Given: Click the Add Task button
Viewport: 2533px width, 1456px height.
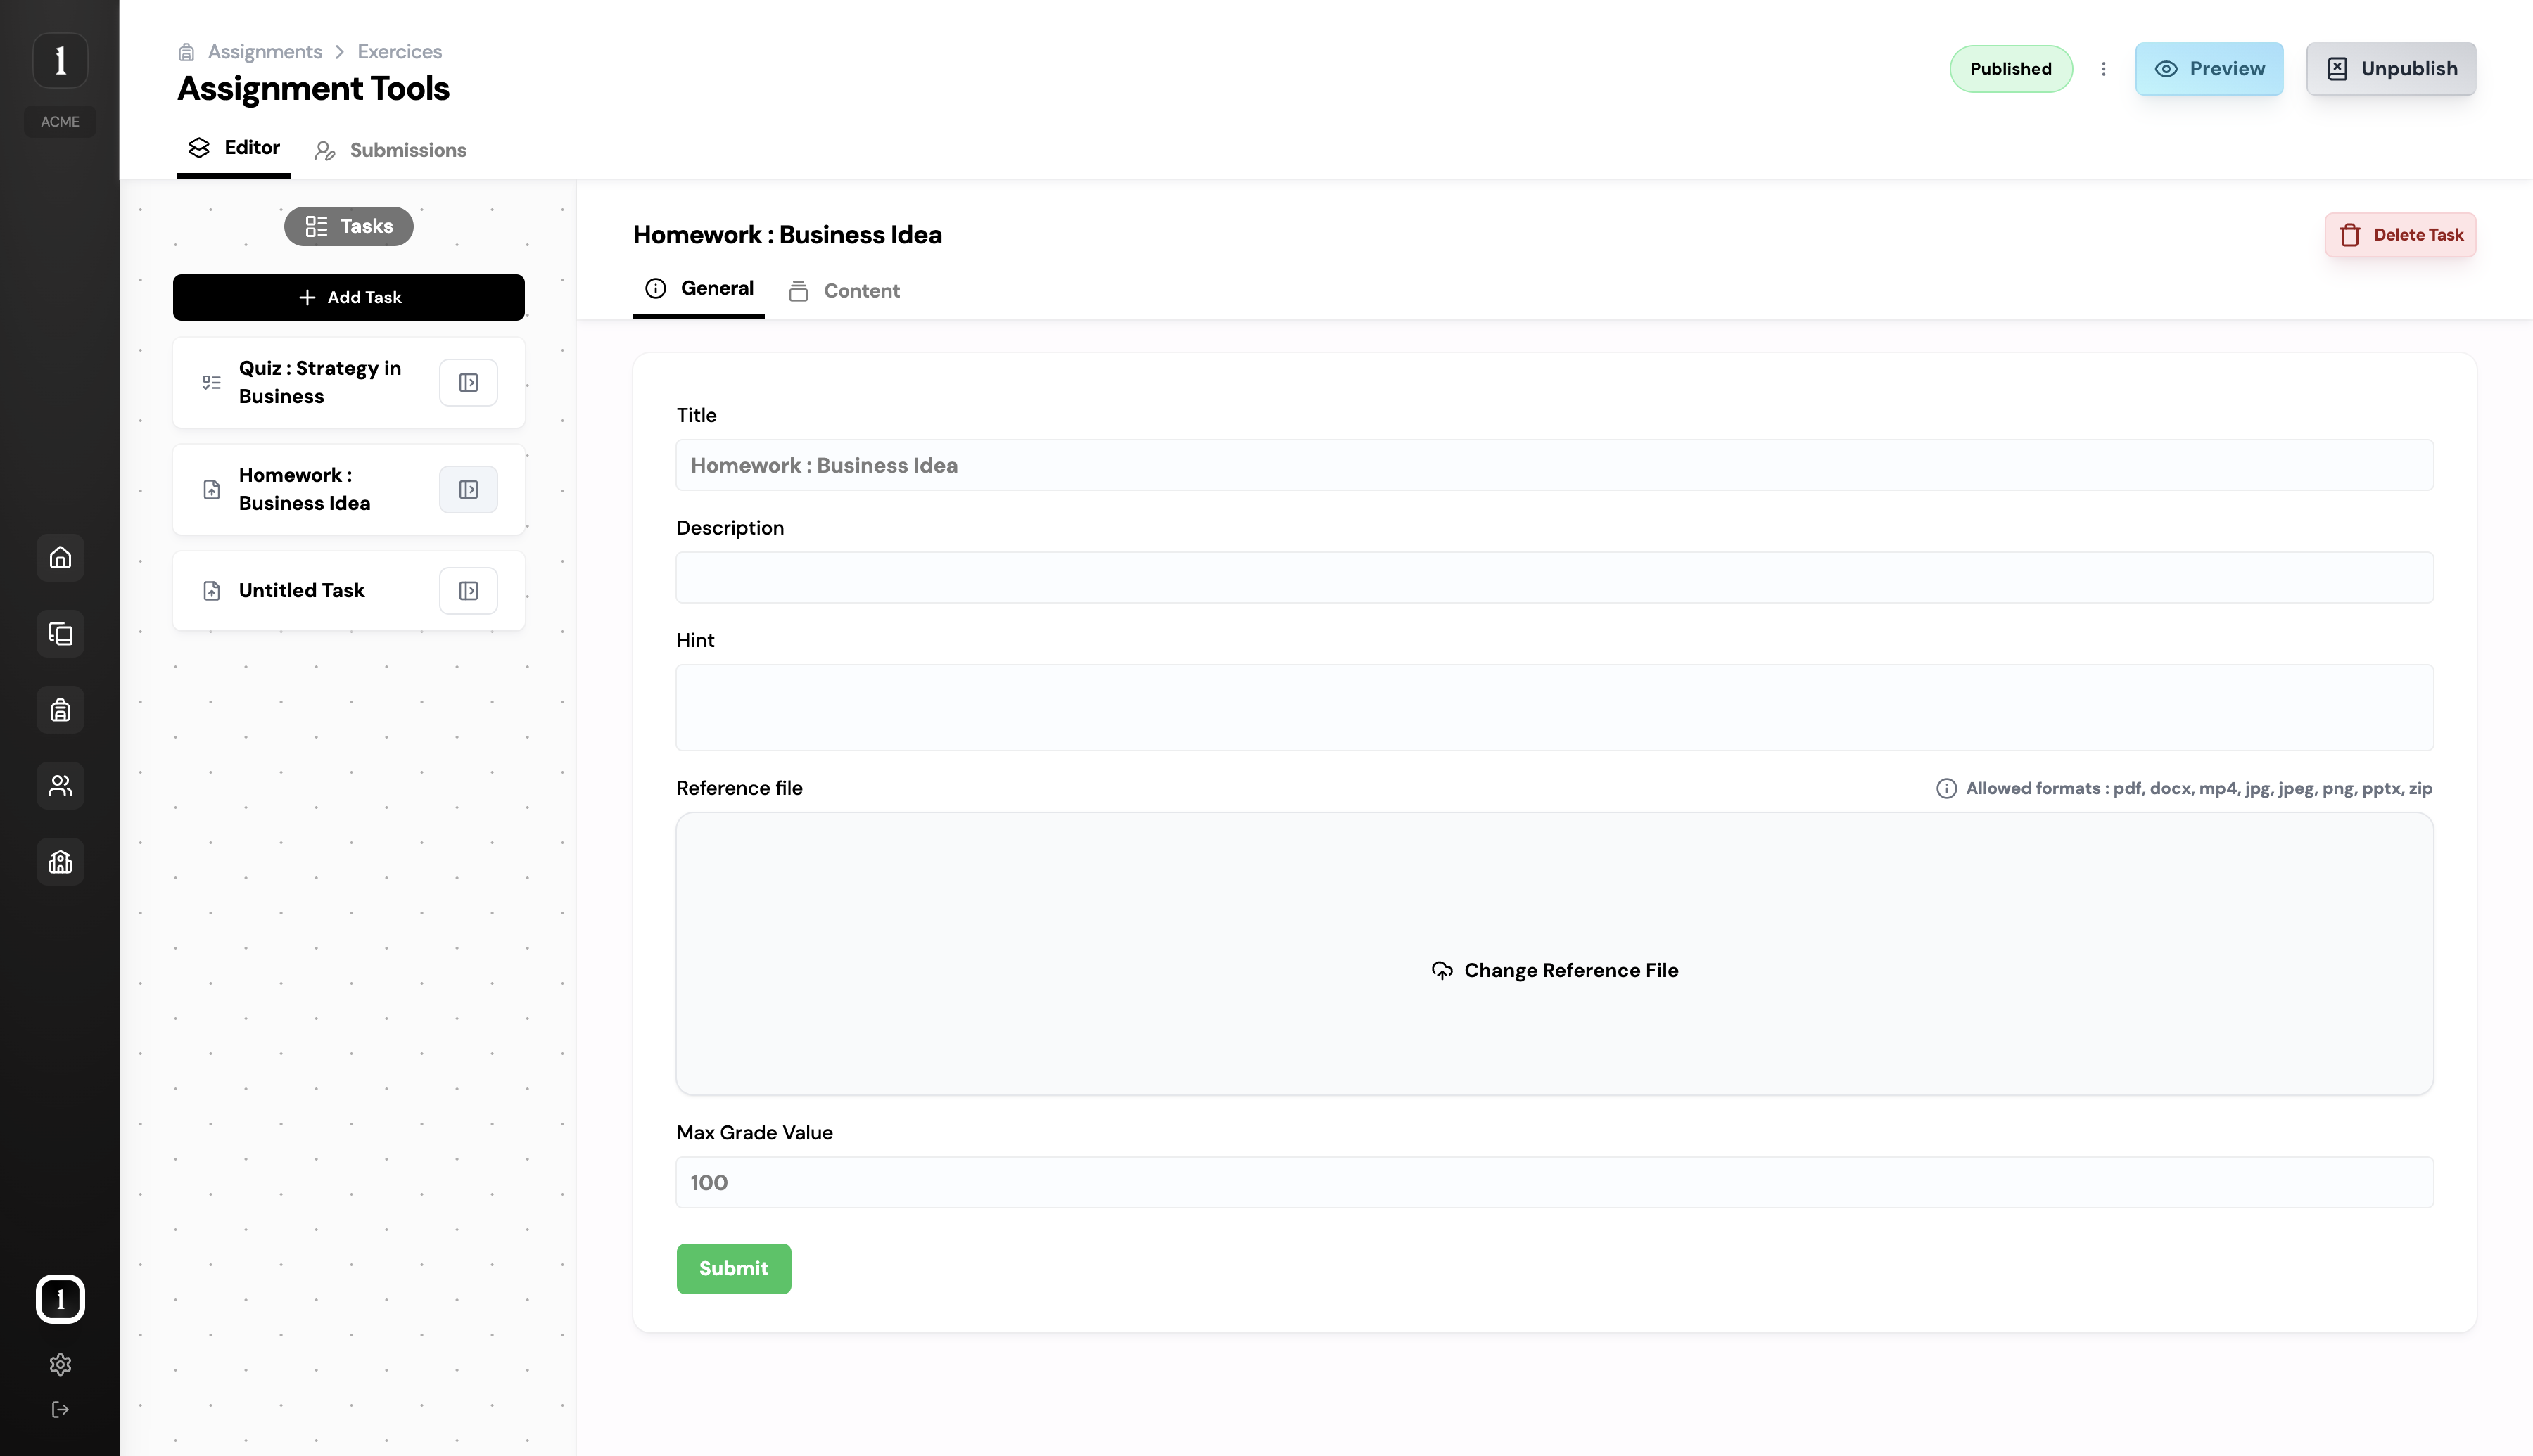Looking at the screenshot, I should [x=348, y=297].
